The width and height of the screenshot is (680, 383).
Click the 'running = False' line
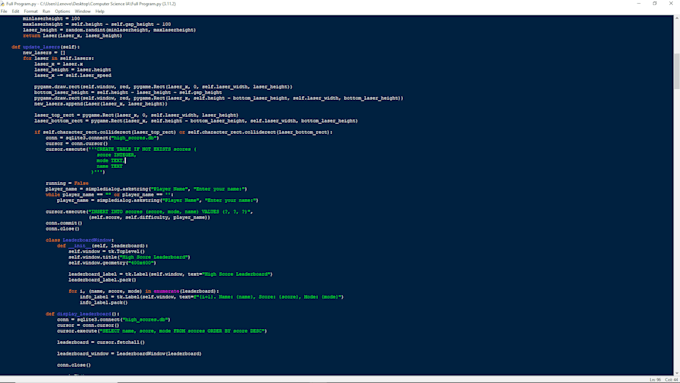(67, 183)
